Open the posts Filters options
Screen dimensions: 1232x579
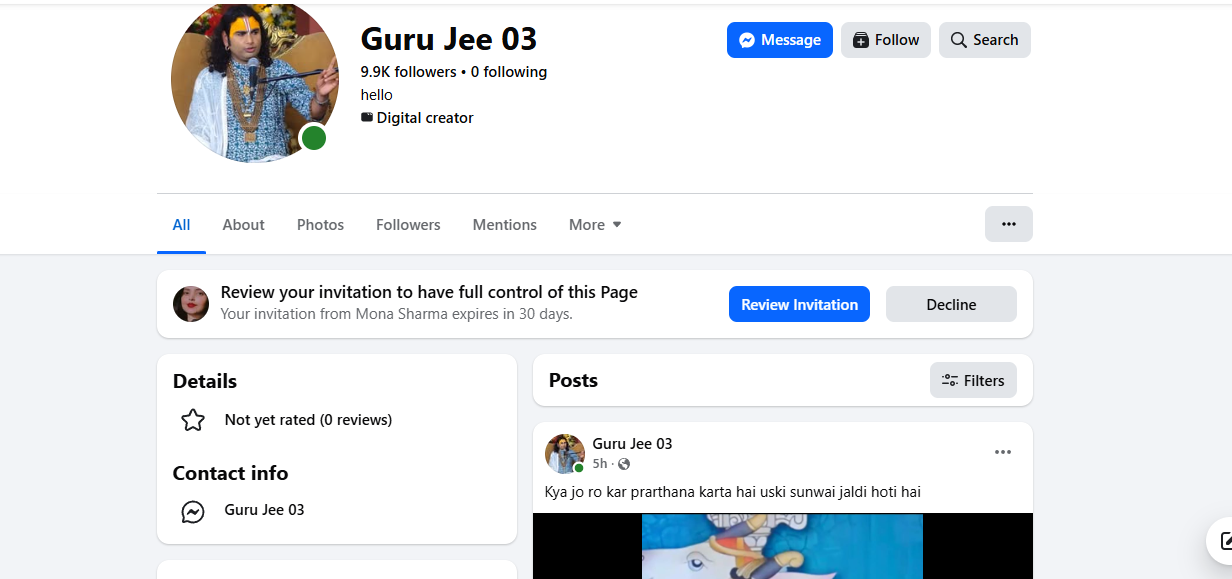click(x=973, y=380)
